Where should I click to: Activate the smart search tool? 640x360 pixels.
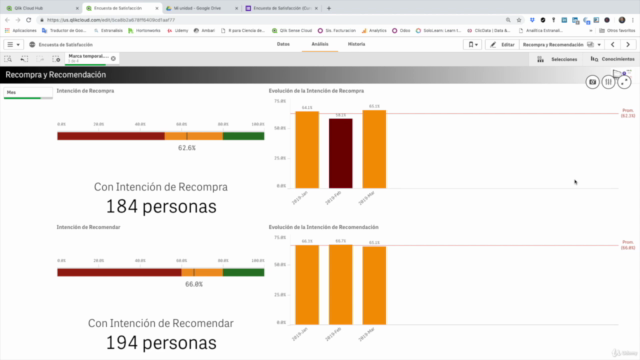pos(8,59)
